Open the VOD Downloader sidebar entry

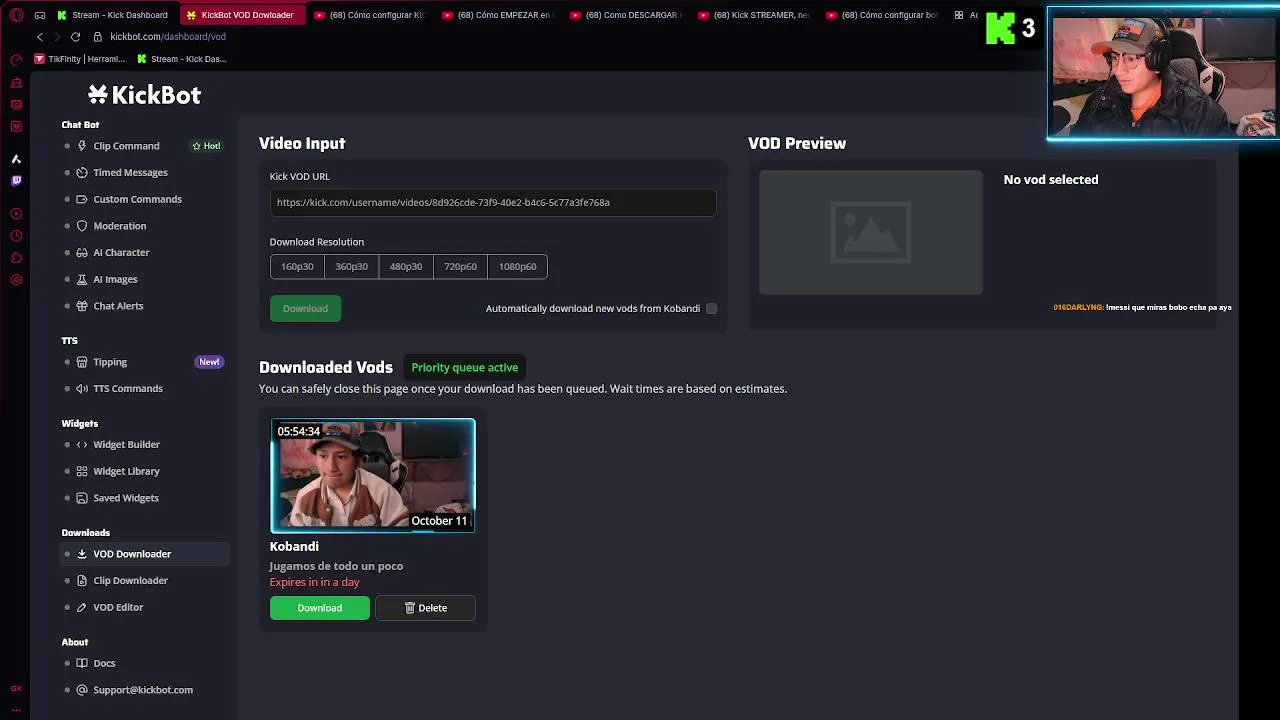pos(145,554)
